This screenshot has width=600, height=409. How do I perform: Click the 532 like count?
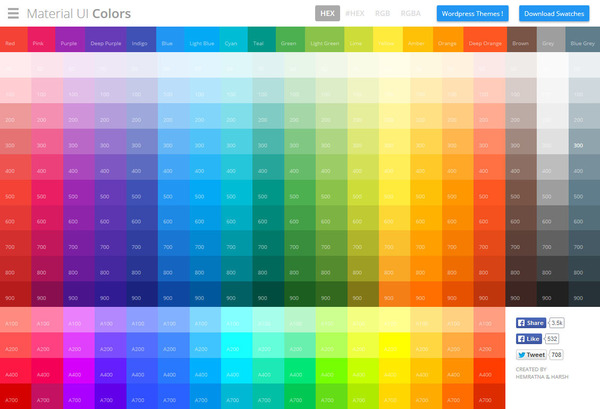[x=552, y=339]
